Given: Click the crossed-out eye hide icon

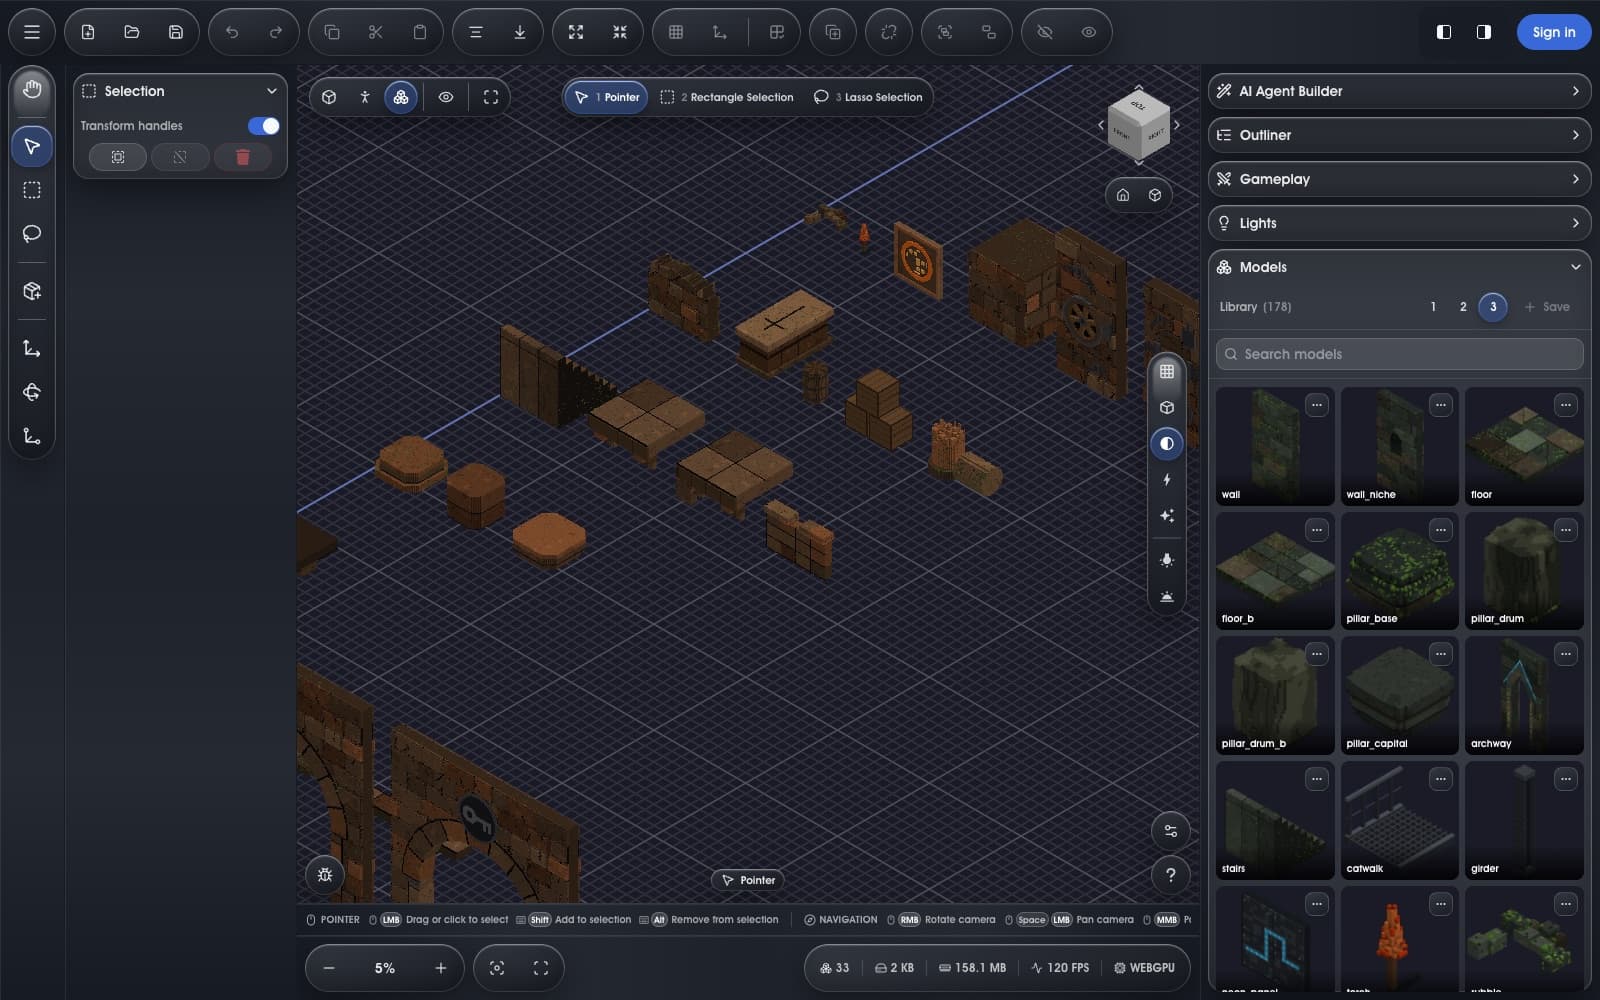Looking at the screenshot, I should pos(1045,32).
